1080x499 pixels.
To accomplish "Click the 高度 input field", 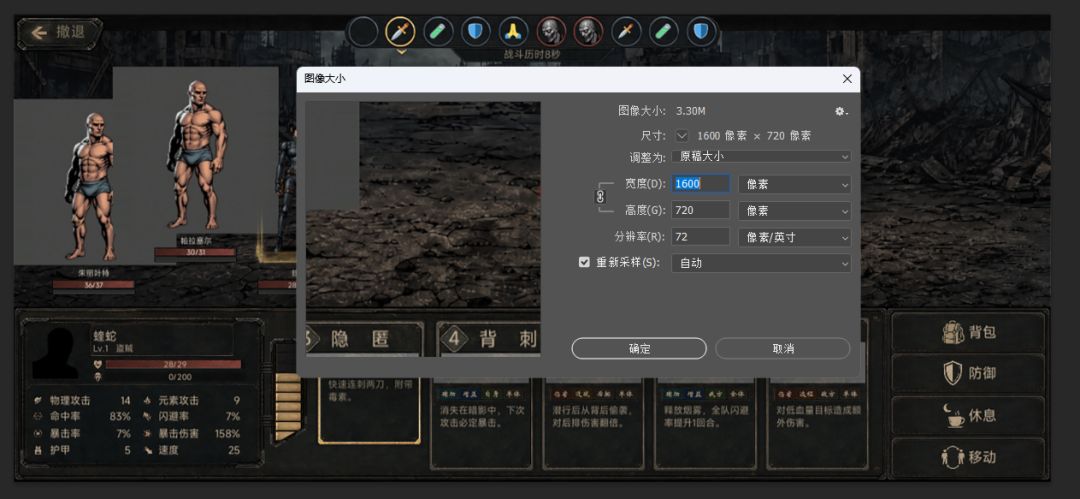I will [700, 210].
